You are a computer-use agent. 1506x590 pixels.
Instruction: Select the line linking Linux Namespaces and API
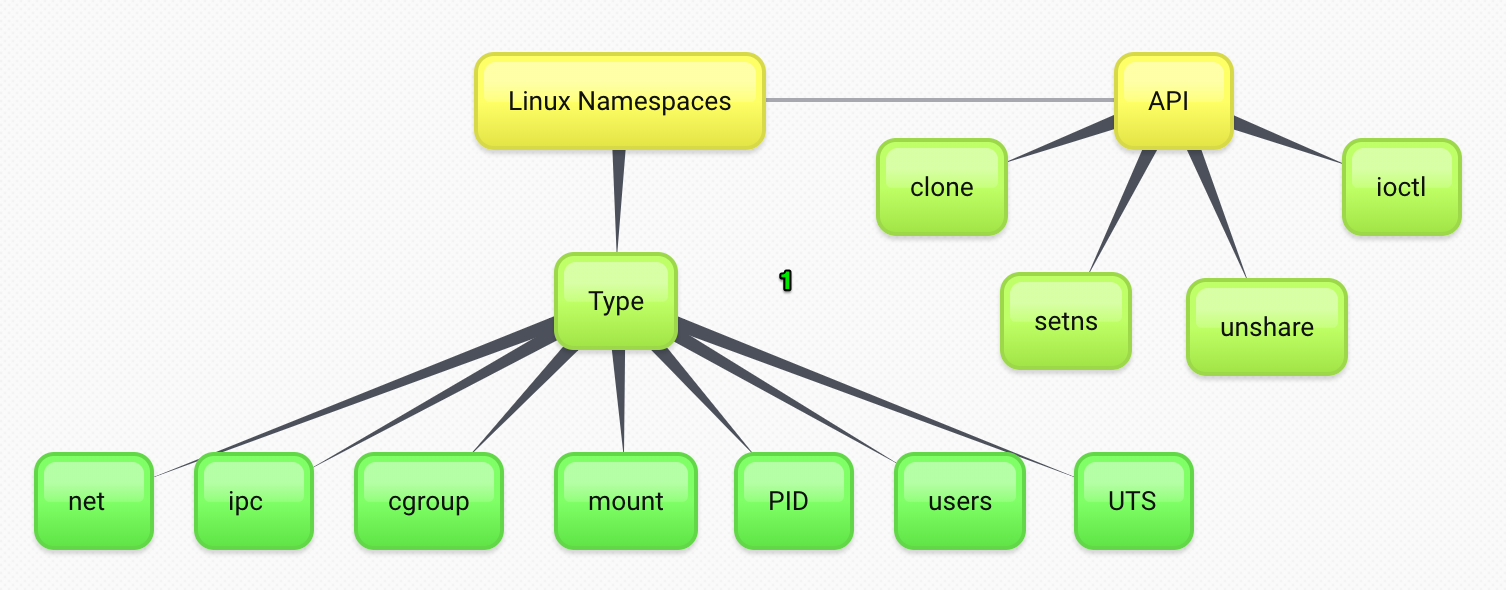click(940, 100)
